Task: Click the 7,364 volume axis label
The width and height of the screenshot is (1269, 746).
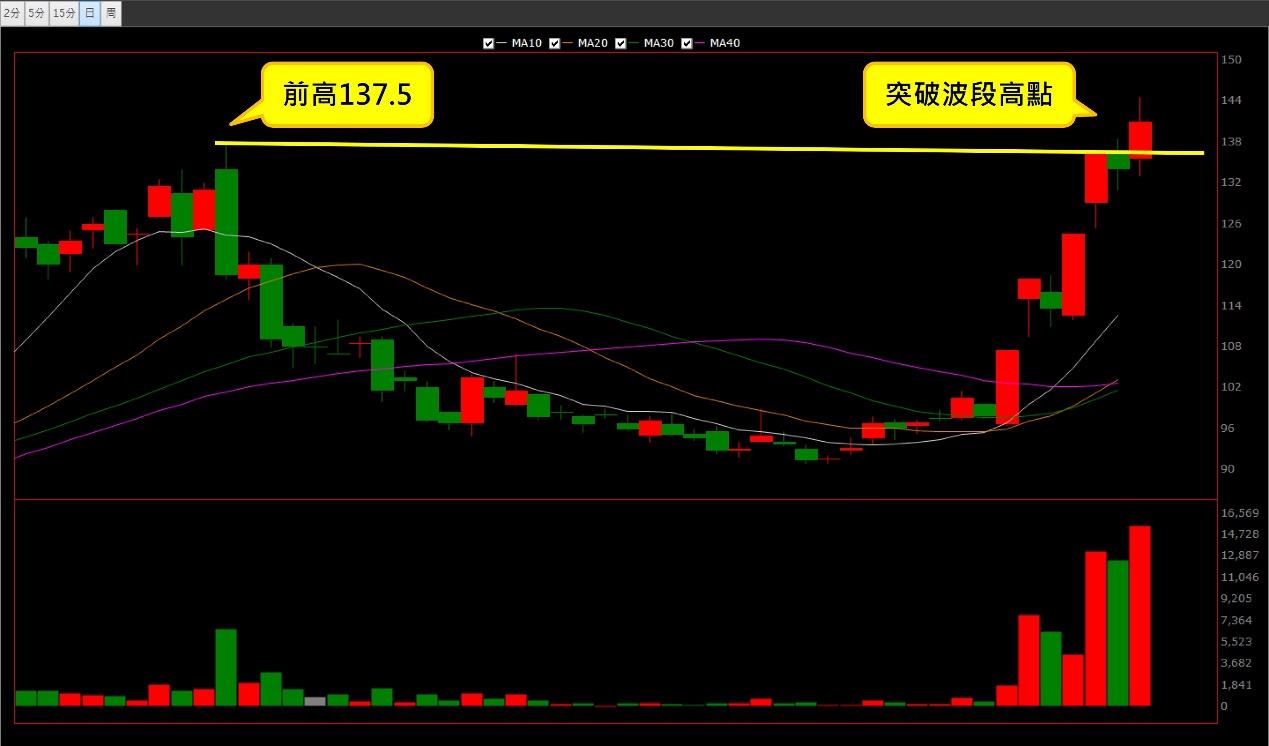Action: (x=1236, y=621)
